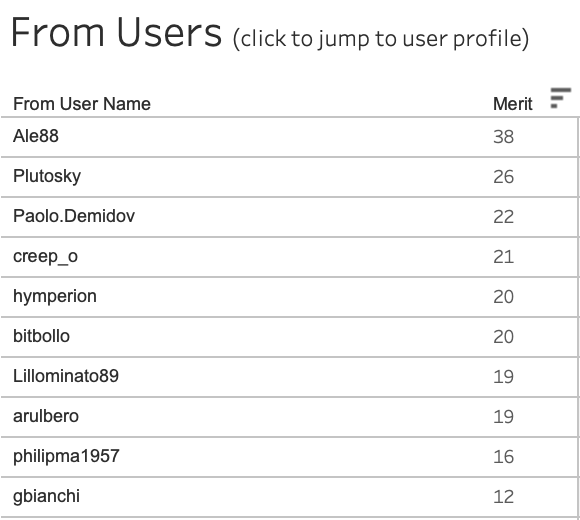This screenshot has width=580, height=520.
Task: Select merit value 22 for Paolo.Demidov
Action: click(x=503, y=217)
